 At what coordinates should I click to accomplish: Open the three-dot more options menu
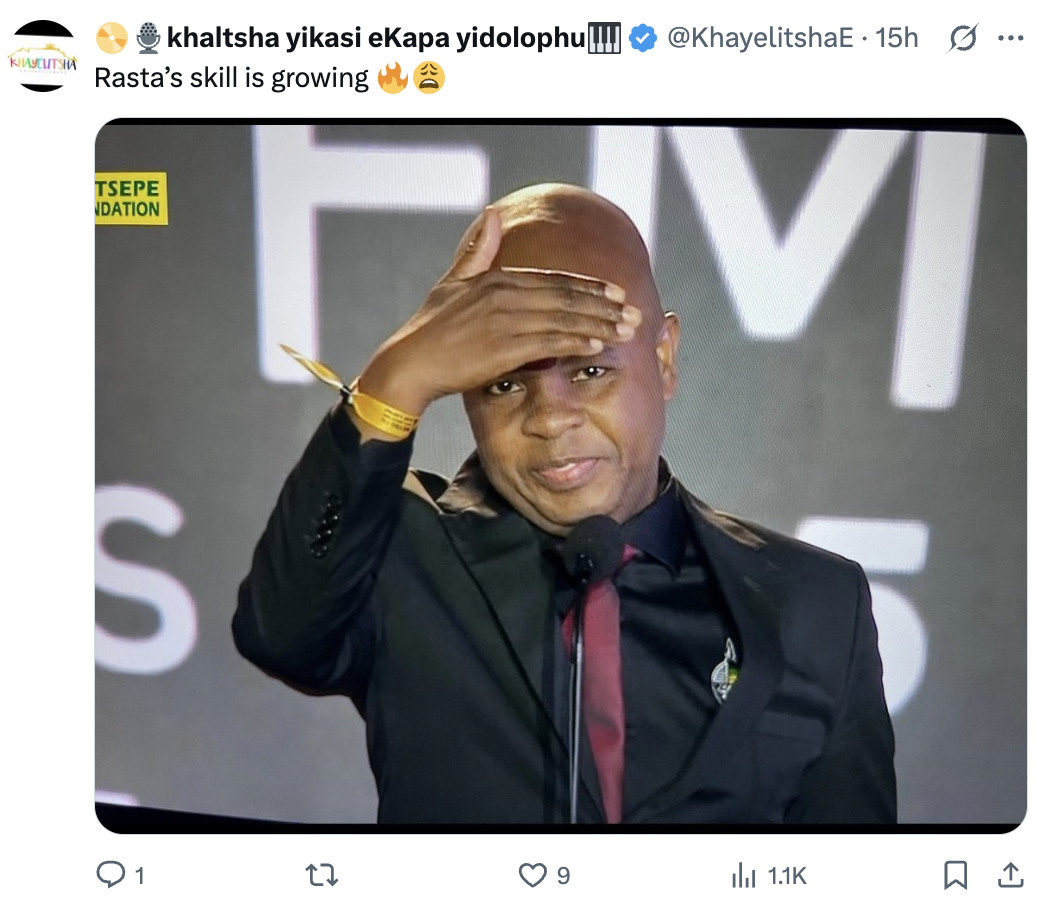[1011, 39]
